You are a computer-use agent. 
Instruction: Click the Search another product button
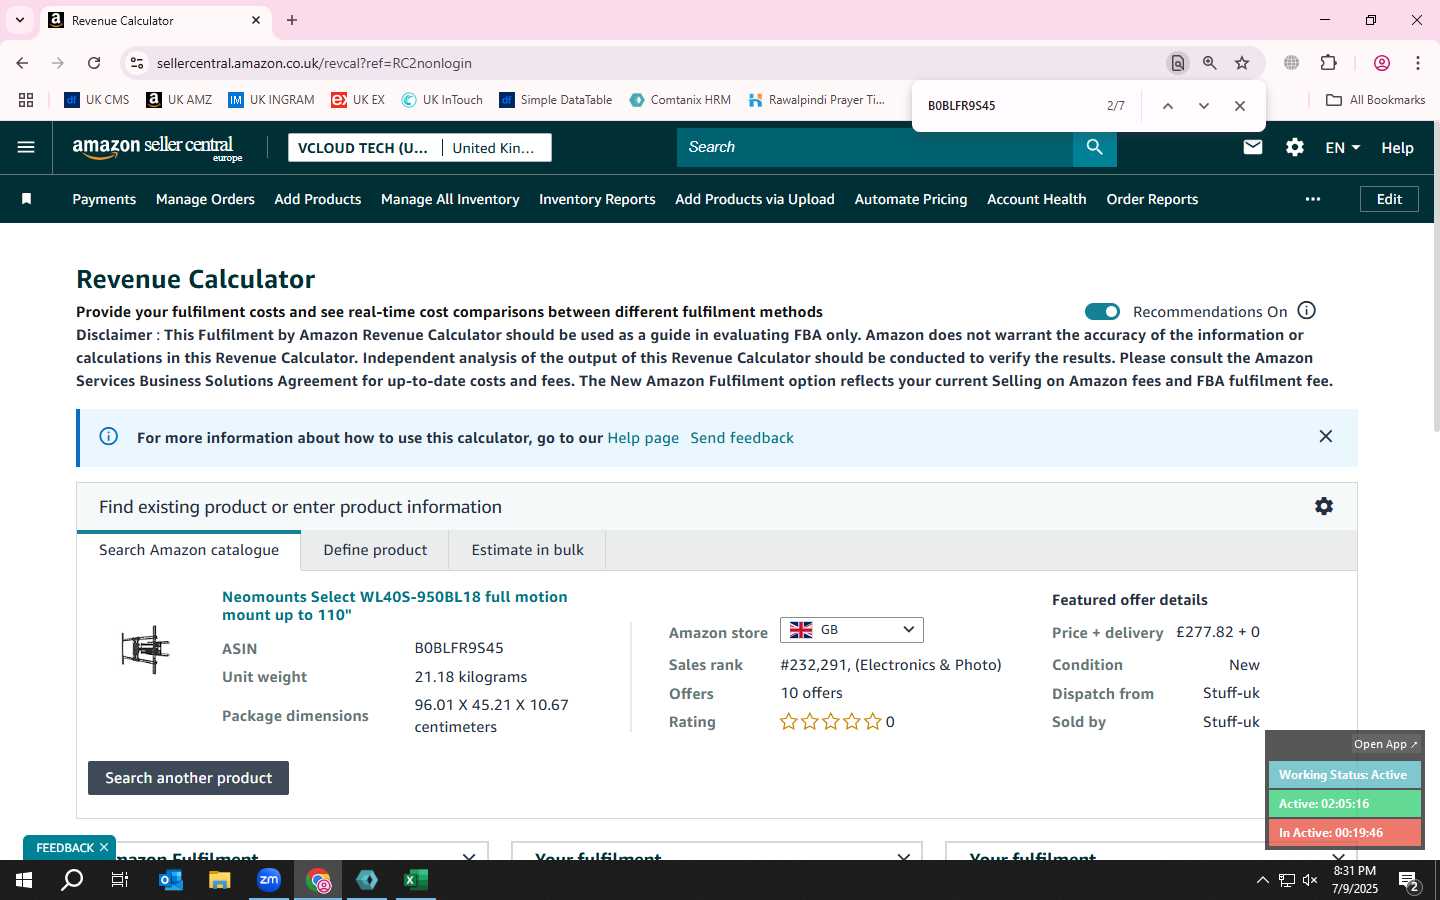pos(188,778)
